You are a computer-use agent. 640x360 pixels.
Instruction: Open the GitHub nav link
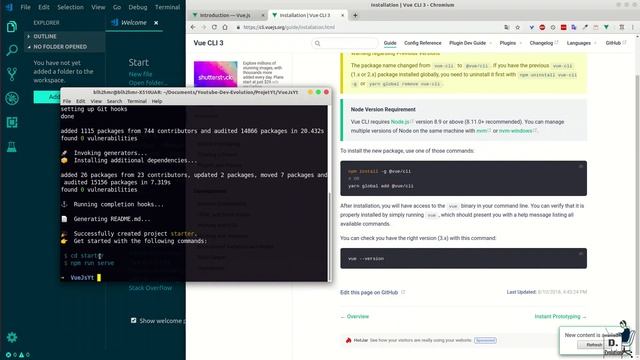tap(616, 43)
